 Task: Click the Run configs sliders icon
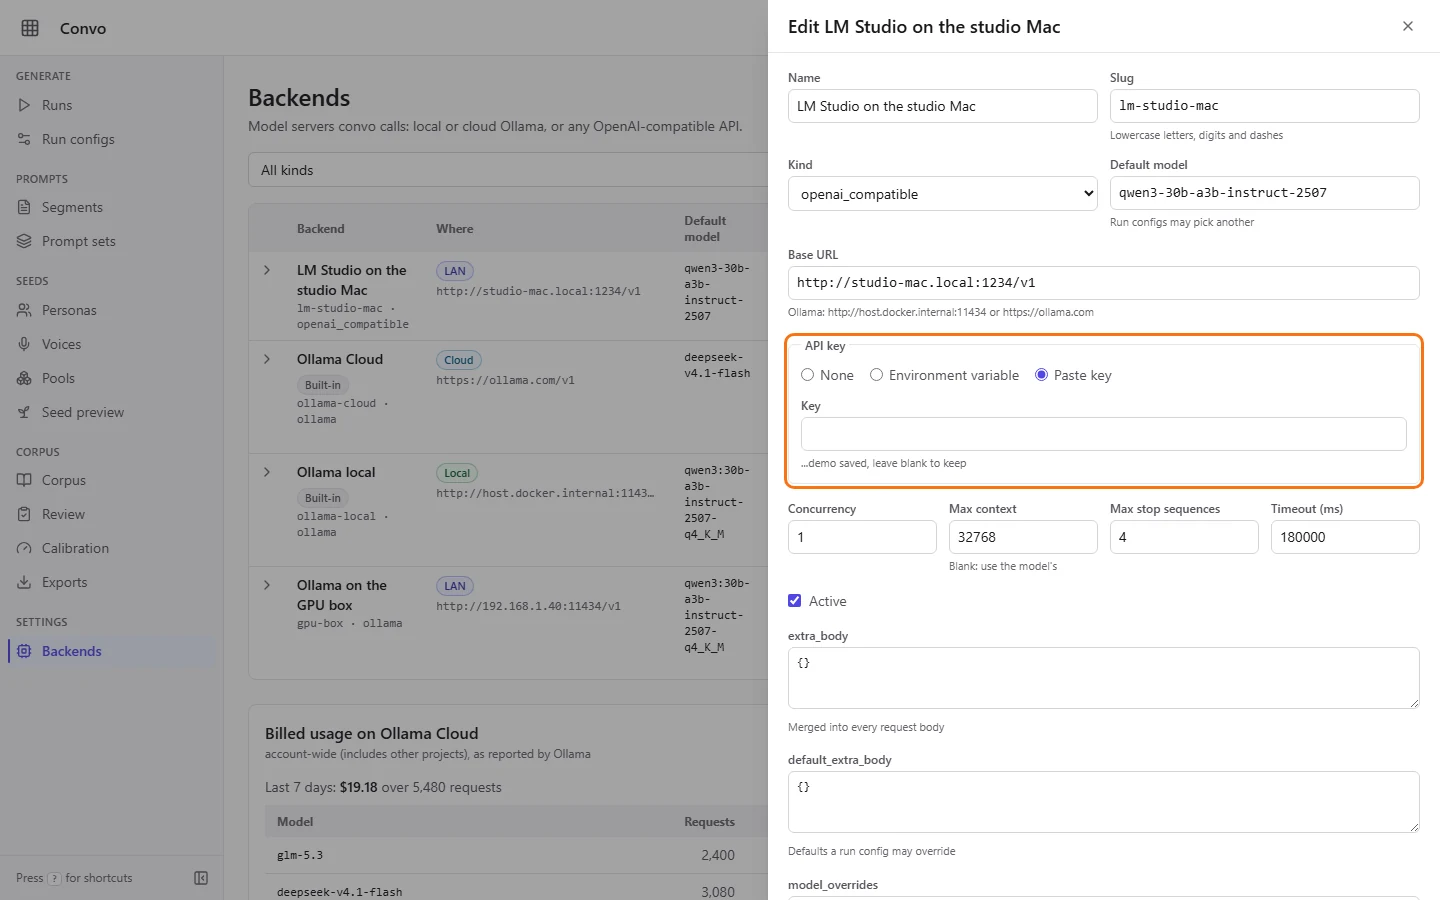[24, 139]
